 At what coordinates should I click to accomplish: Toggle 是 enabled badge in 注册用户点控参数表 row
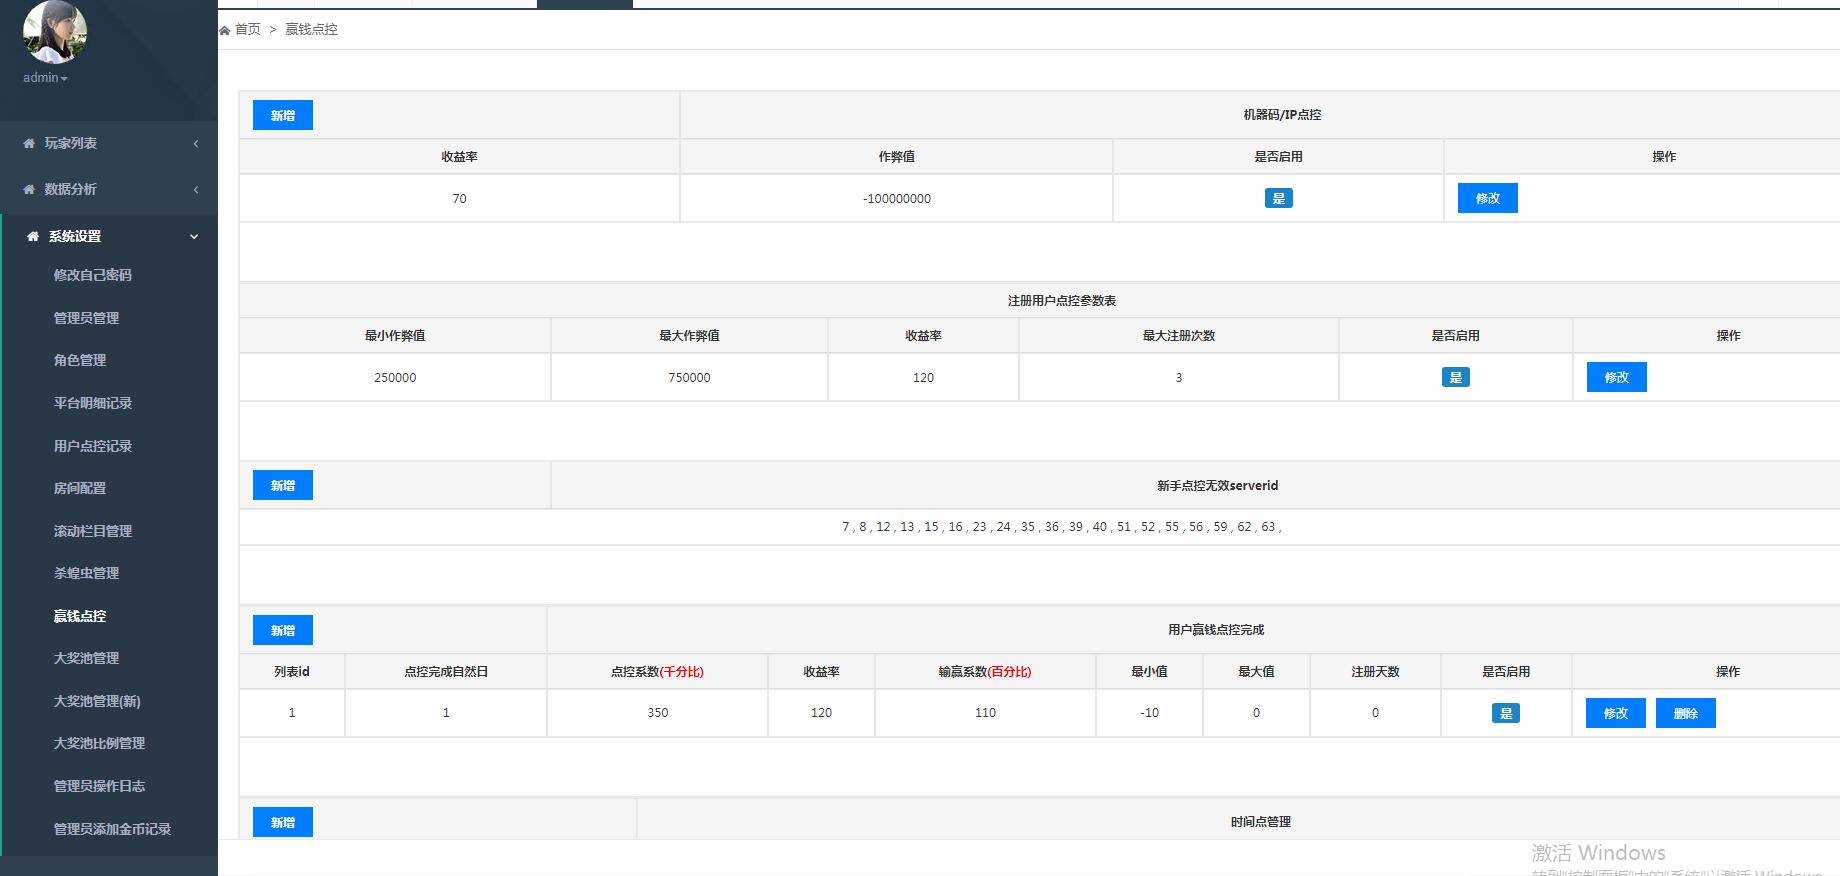coord(1455,377)
